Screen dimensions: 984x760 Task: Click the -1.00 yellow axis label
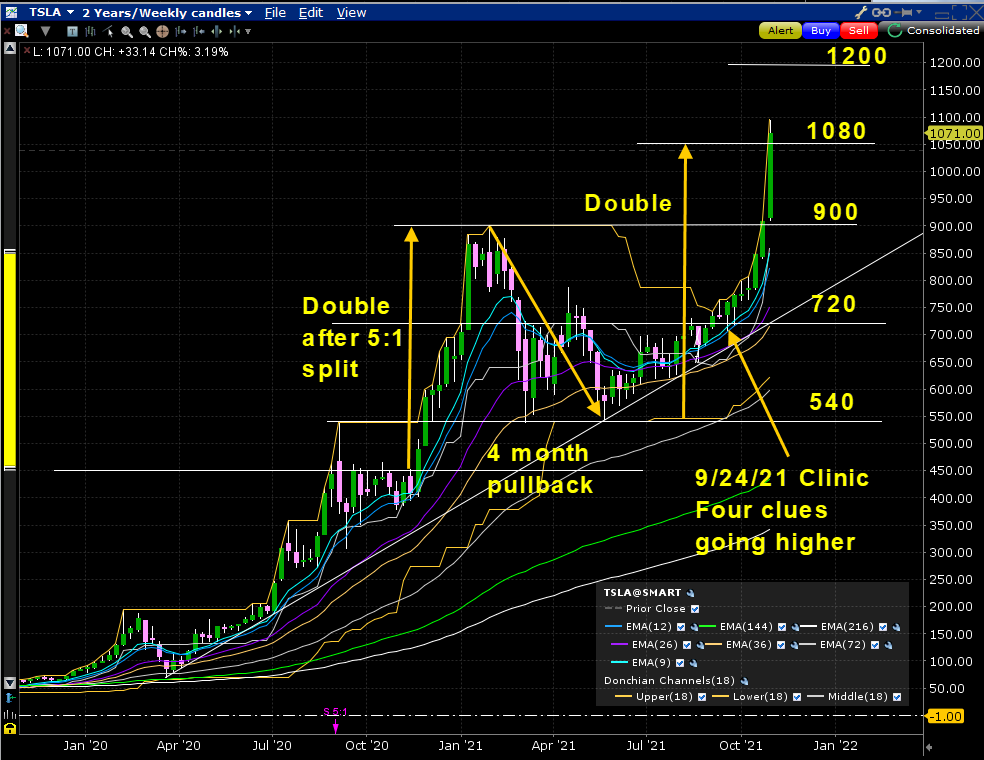tap(945, 716)
